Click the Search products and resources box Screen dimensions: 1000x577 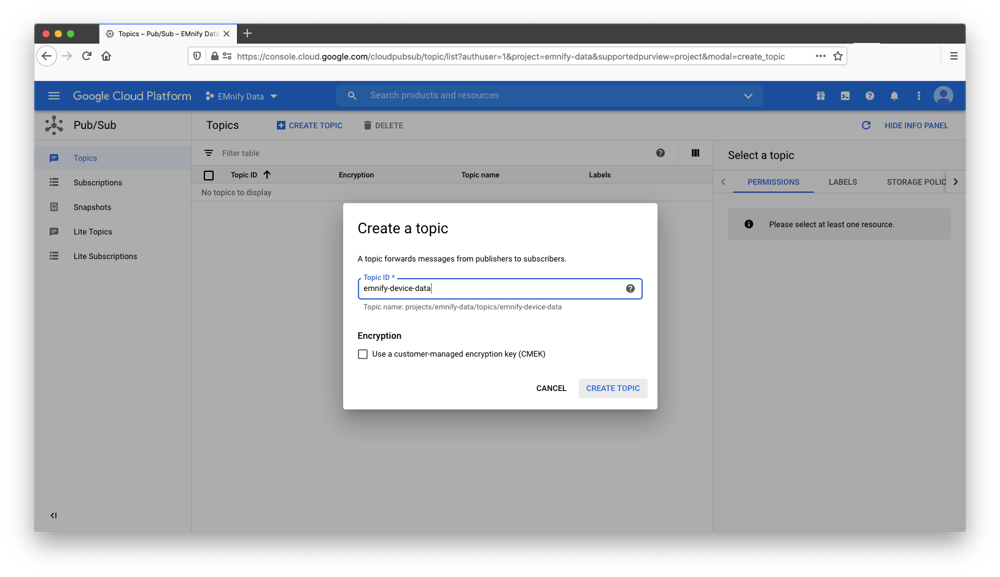tap(548, 96)
